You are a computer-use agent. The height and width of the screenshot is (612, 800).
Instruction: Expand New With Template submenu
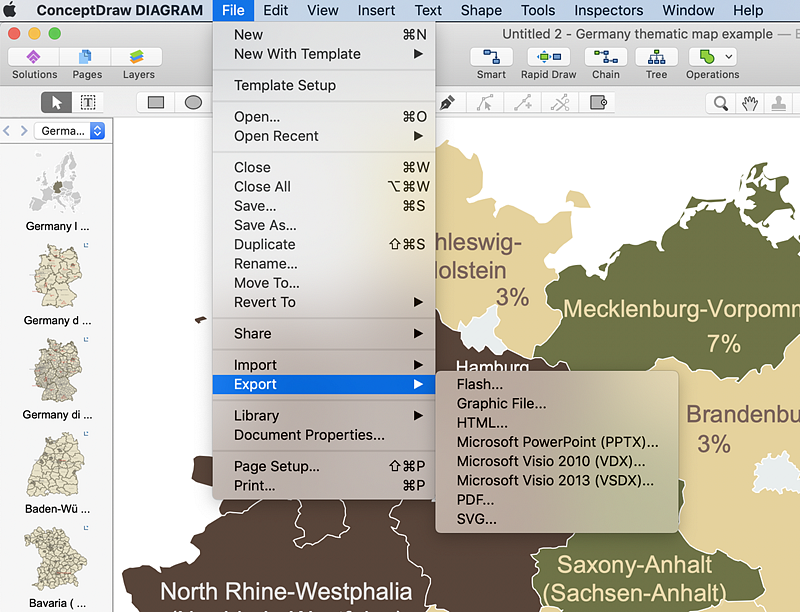tap(324, 54)
